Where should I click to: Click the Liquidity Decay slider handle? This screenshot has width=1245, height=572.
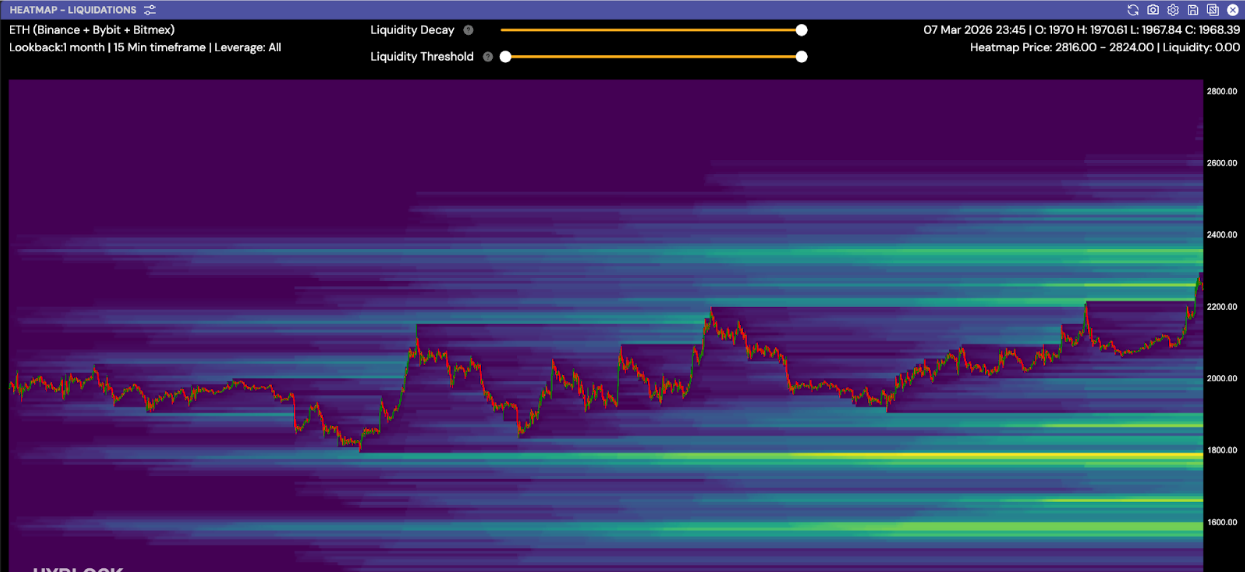(801, 30)
